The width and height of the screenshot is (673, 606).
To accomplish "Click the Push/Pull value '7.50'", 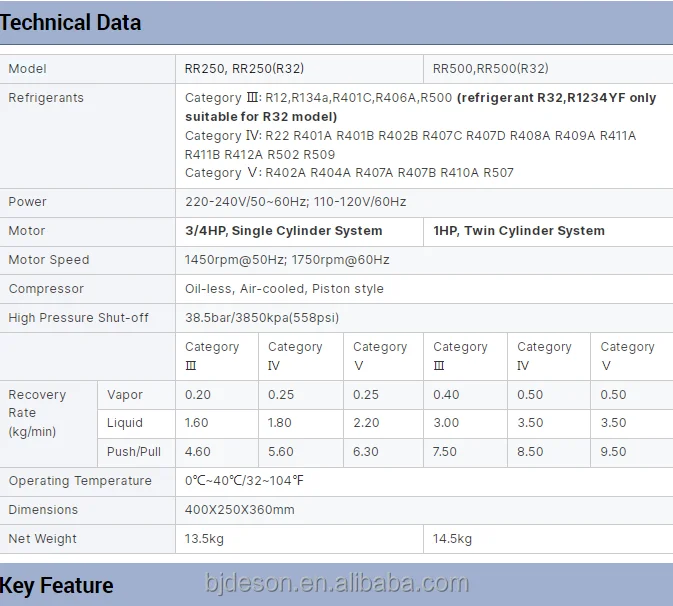I will point(445,451).
